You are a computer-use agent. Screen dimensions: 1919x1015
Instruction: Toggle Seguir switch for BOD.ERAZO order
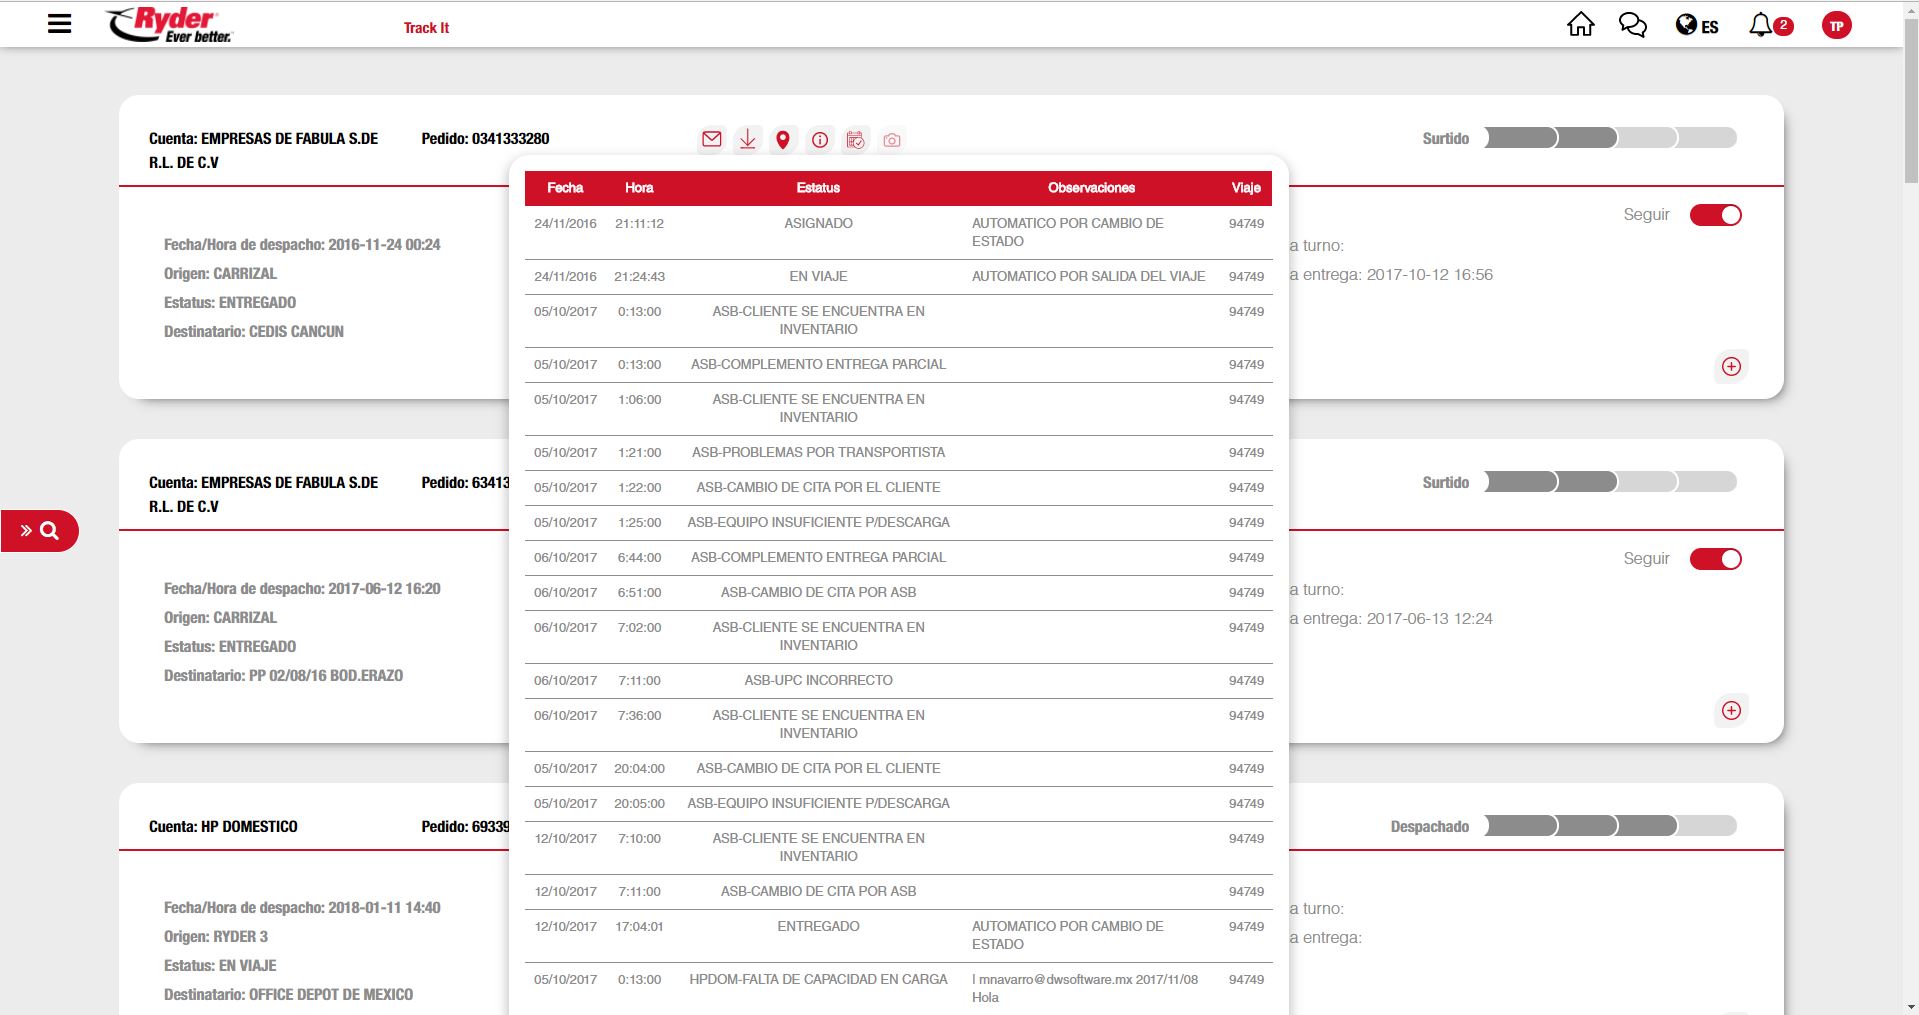1715,559
